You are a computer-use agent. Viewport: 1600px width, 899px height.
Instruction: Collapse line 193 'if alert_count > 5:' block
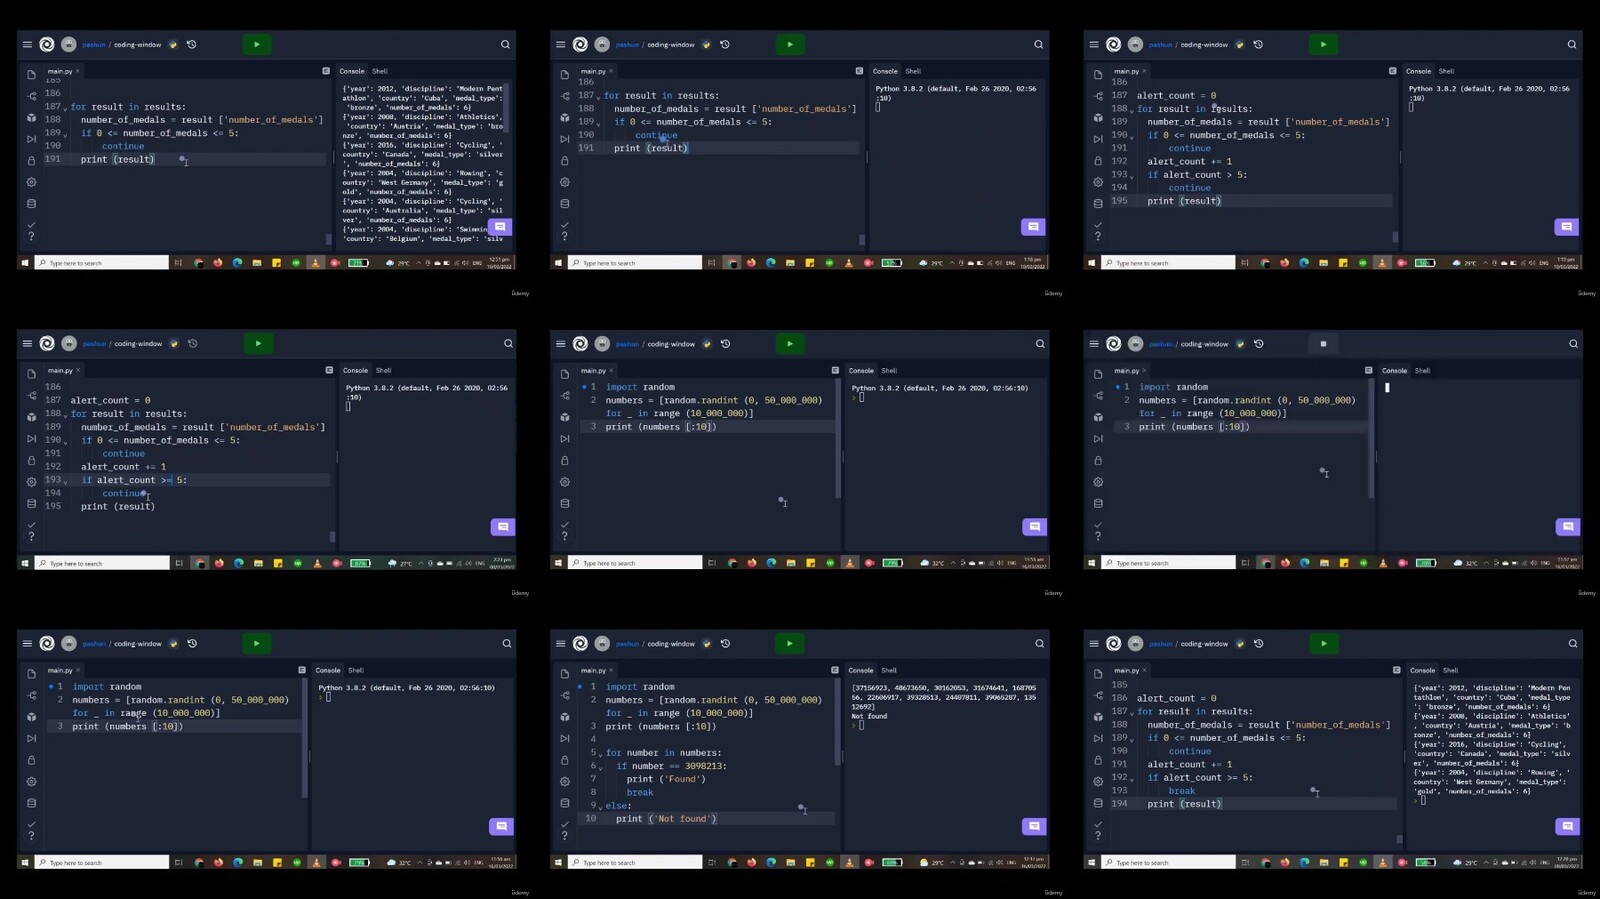point(1133,176)
